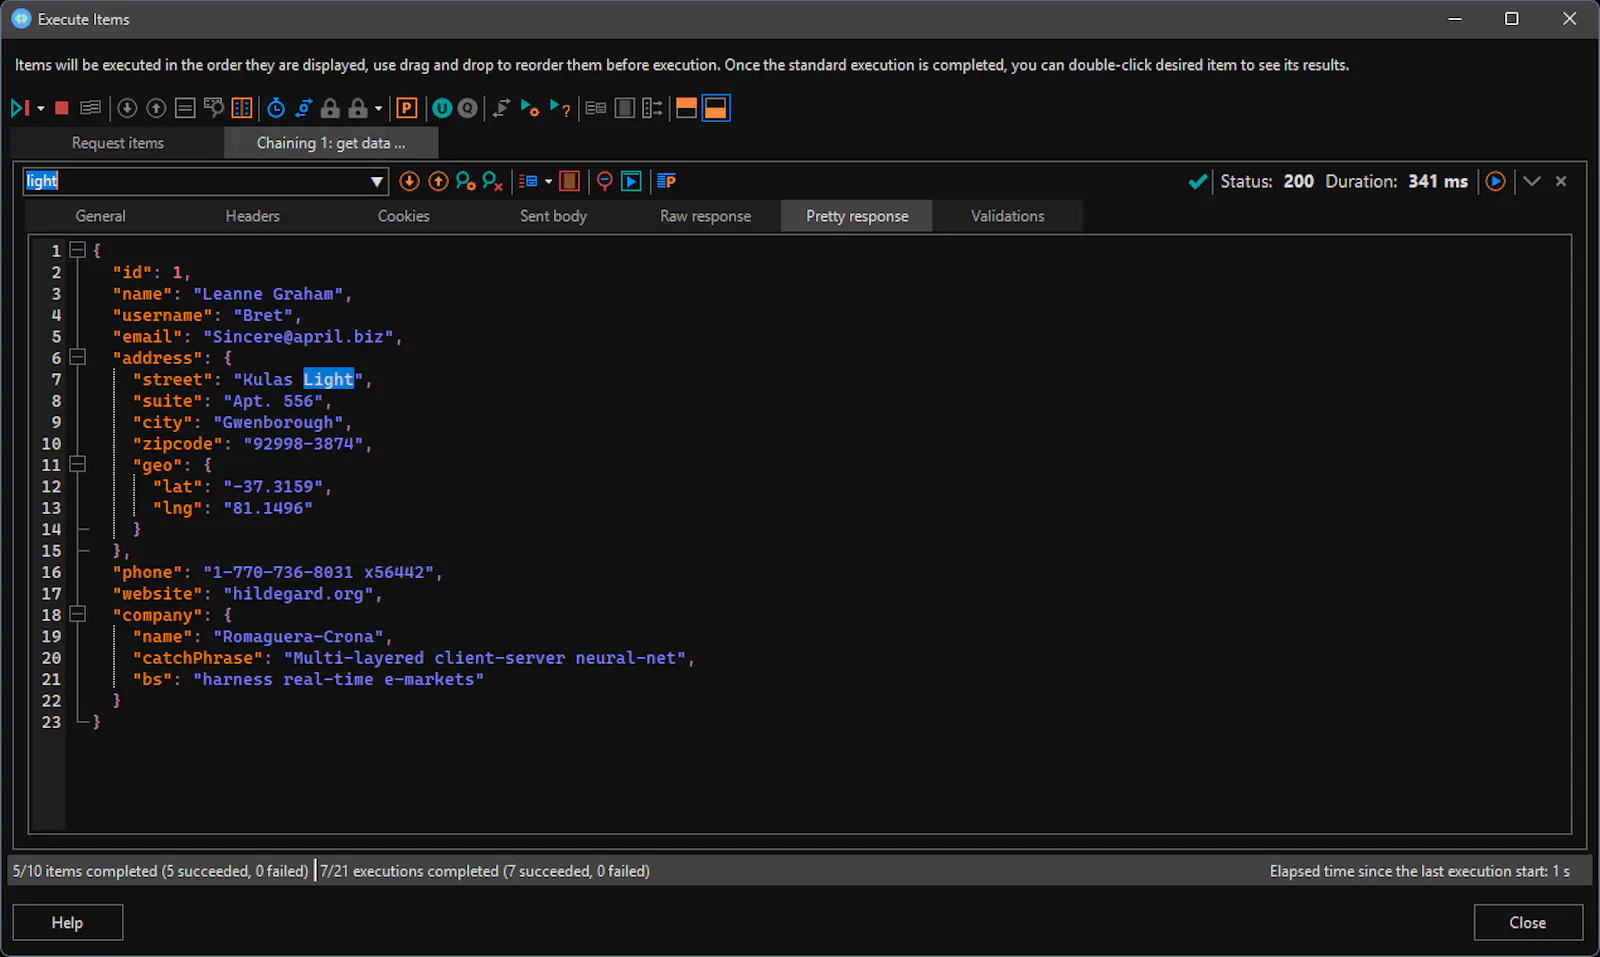Click the teal U circle icon

442,108
